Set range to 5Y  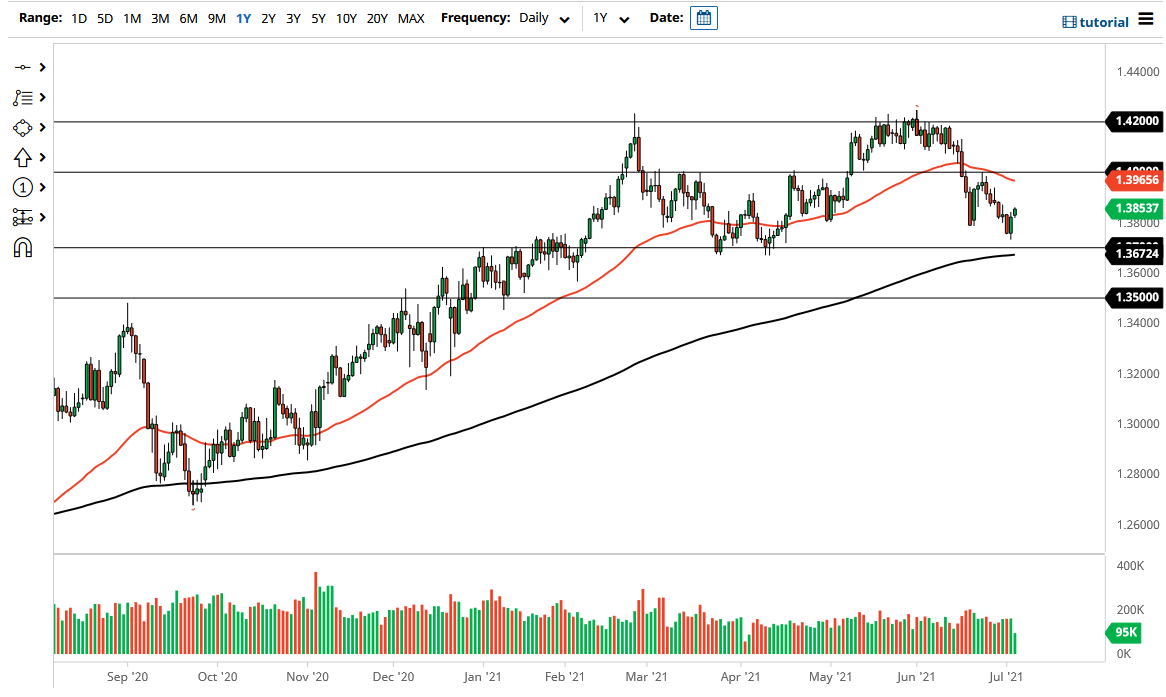click(318, 19)
